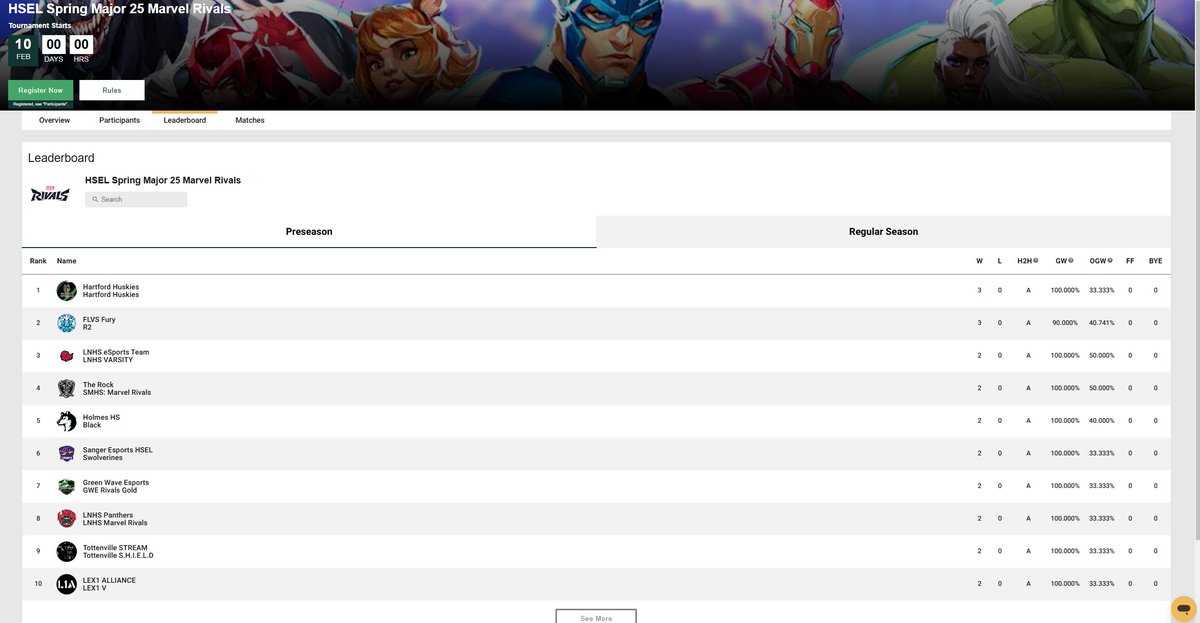
Task: Select the Preseason standings tab
Action: point(309,231)
